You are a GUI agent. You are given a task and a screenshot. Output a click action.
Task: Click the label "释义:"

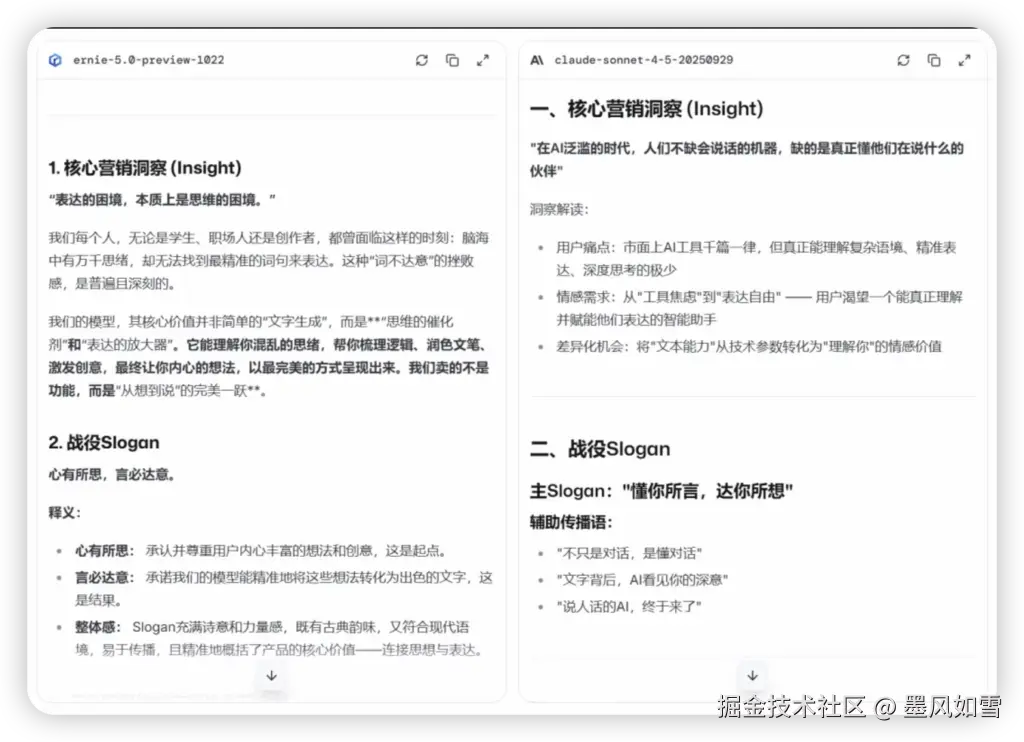point(65,513)
